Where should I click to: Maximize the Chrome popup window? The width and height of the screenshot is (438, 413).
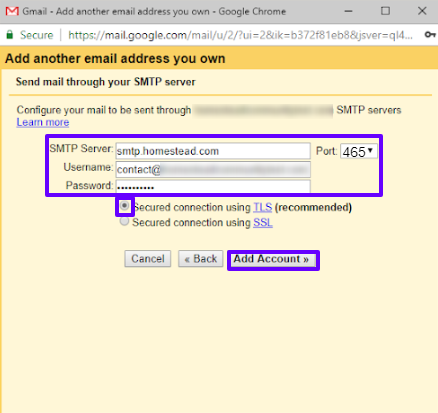385,11
